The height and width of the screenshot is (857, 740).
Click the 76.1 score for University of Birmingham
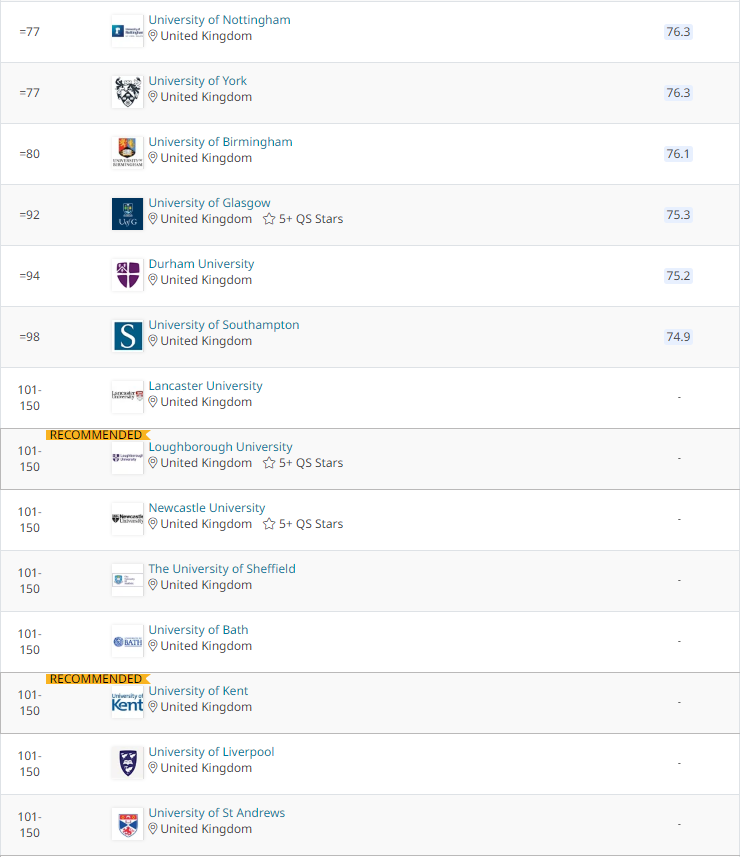[x=678, y=154]
